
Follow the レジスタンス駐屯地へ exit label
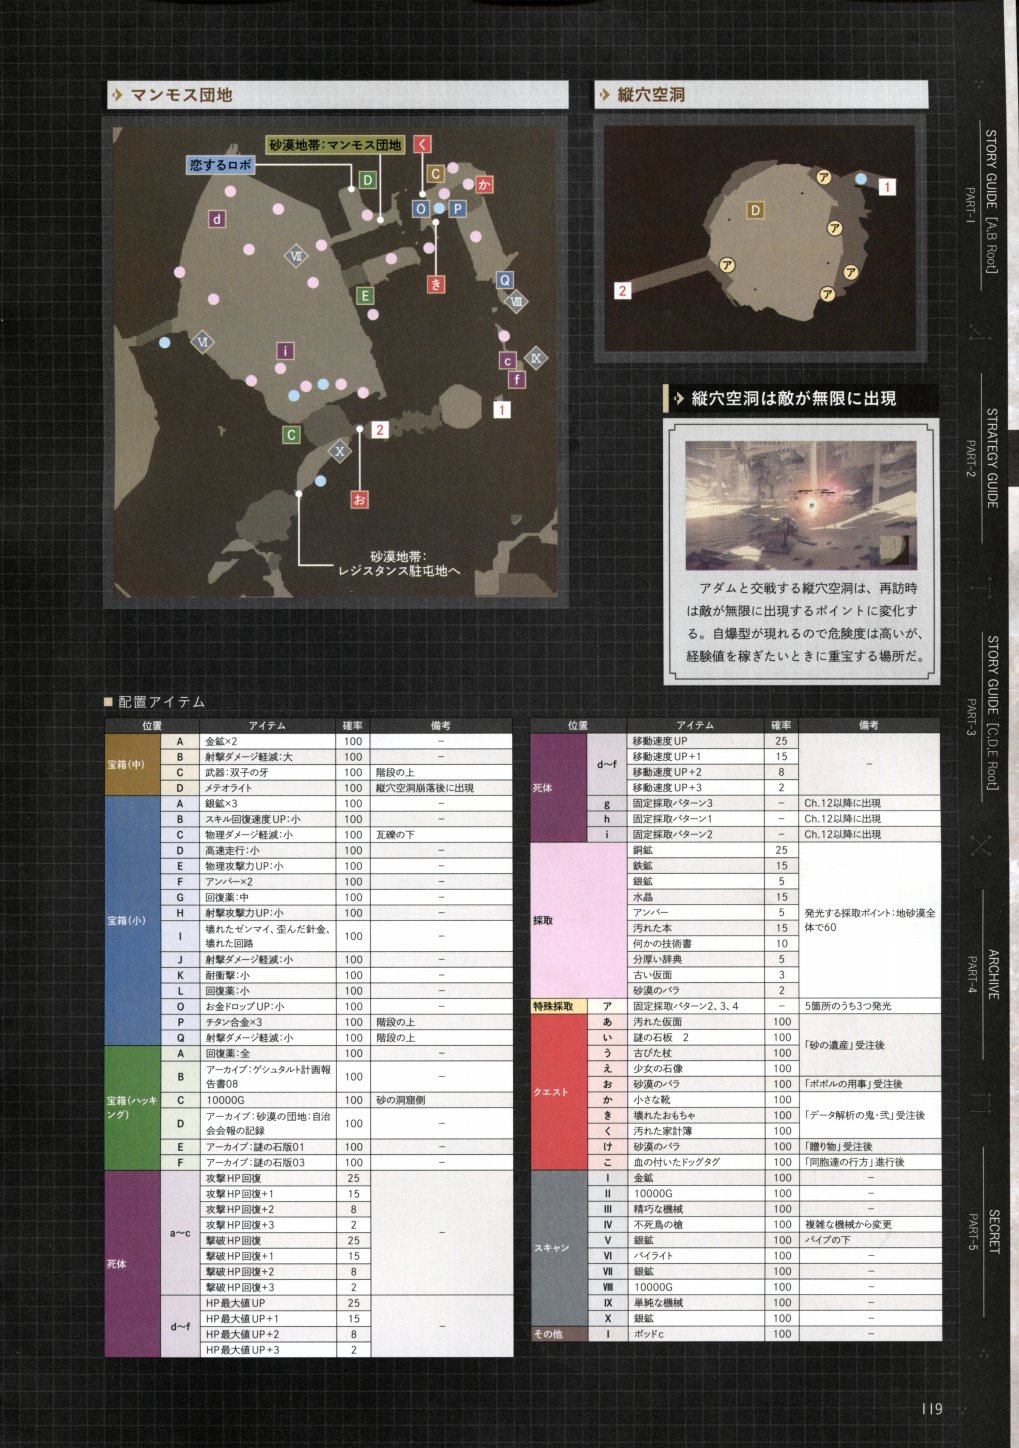[398, 564]
